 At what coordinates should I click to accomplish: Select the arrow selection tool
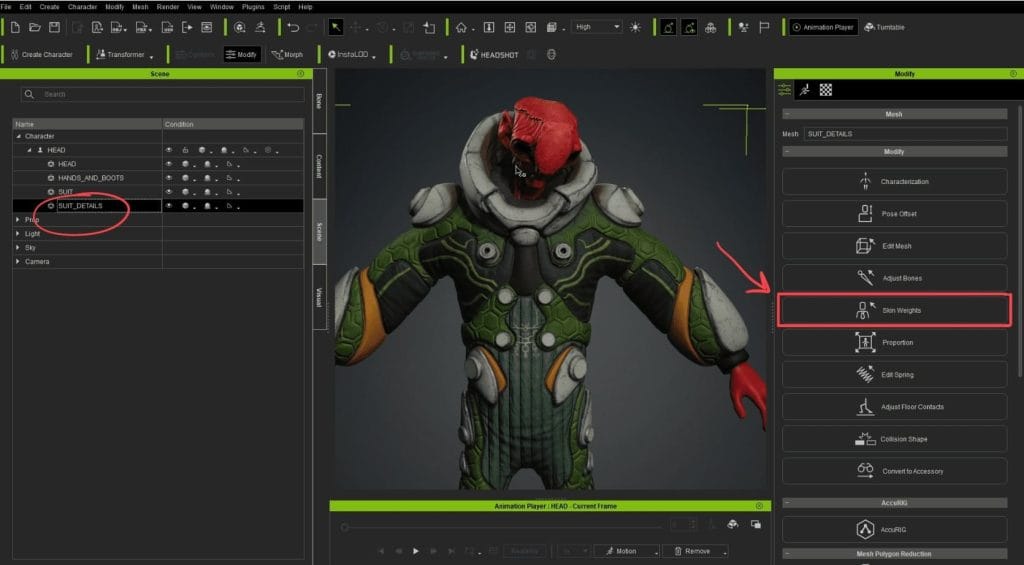[336, 27]
